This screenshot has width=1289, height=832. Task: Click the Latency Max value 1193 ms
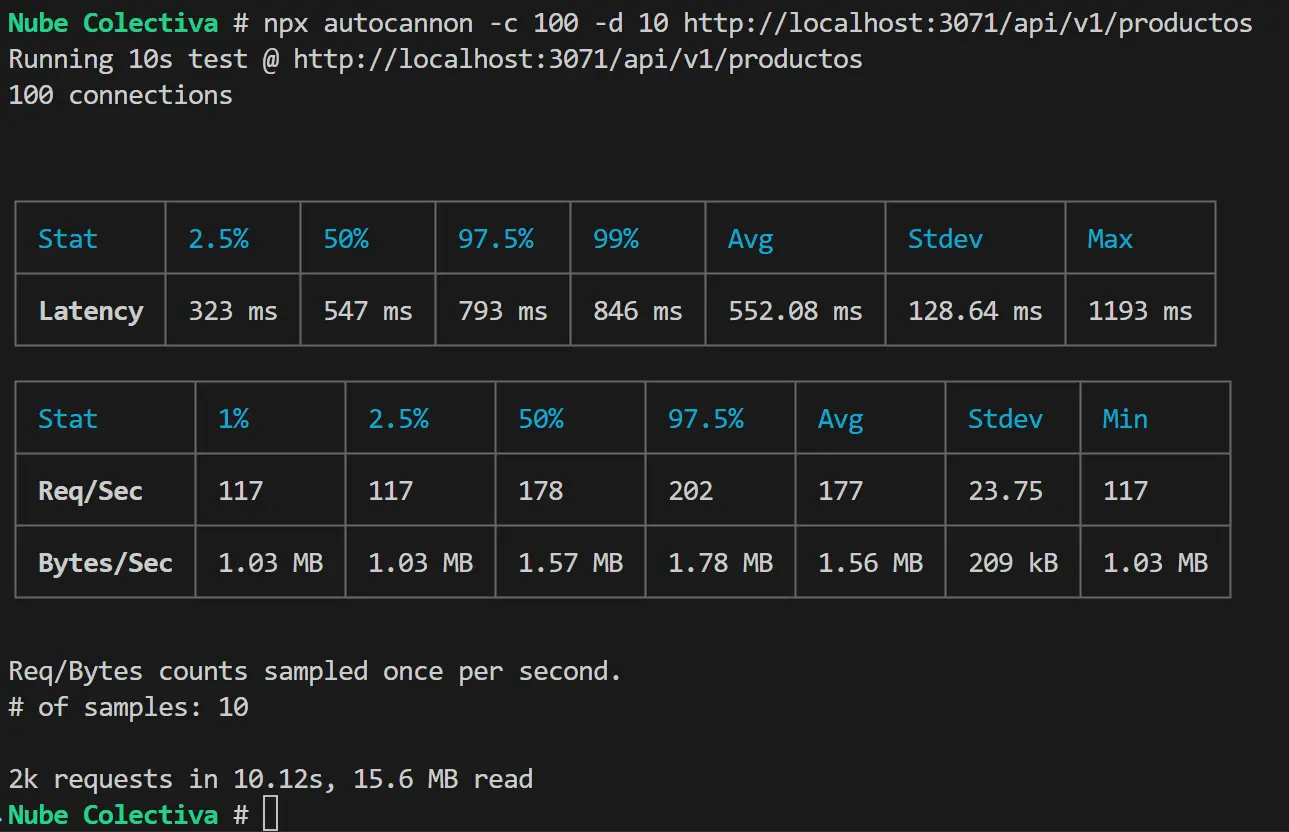pyautogui.click(x=1140, y=311)
